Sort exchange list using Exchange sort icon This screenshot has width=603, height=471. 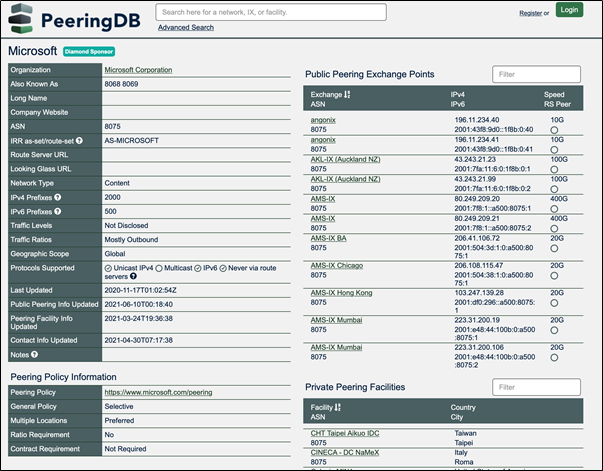coord(347,95)
